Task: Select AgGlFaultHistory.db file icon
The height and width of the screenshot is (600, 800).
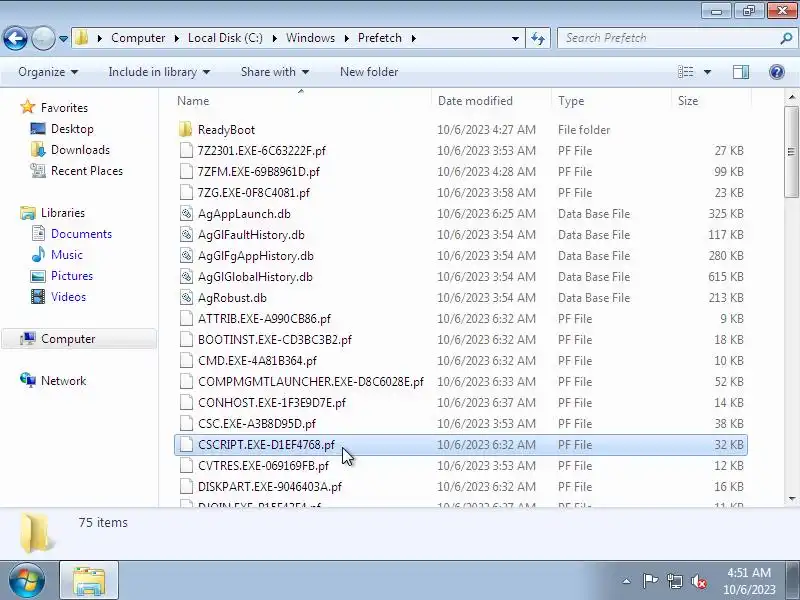Action: [186, 235]
